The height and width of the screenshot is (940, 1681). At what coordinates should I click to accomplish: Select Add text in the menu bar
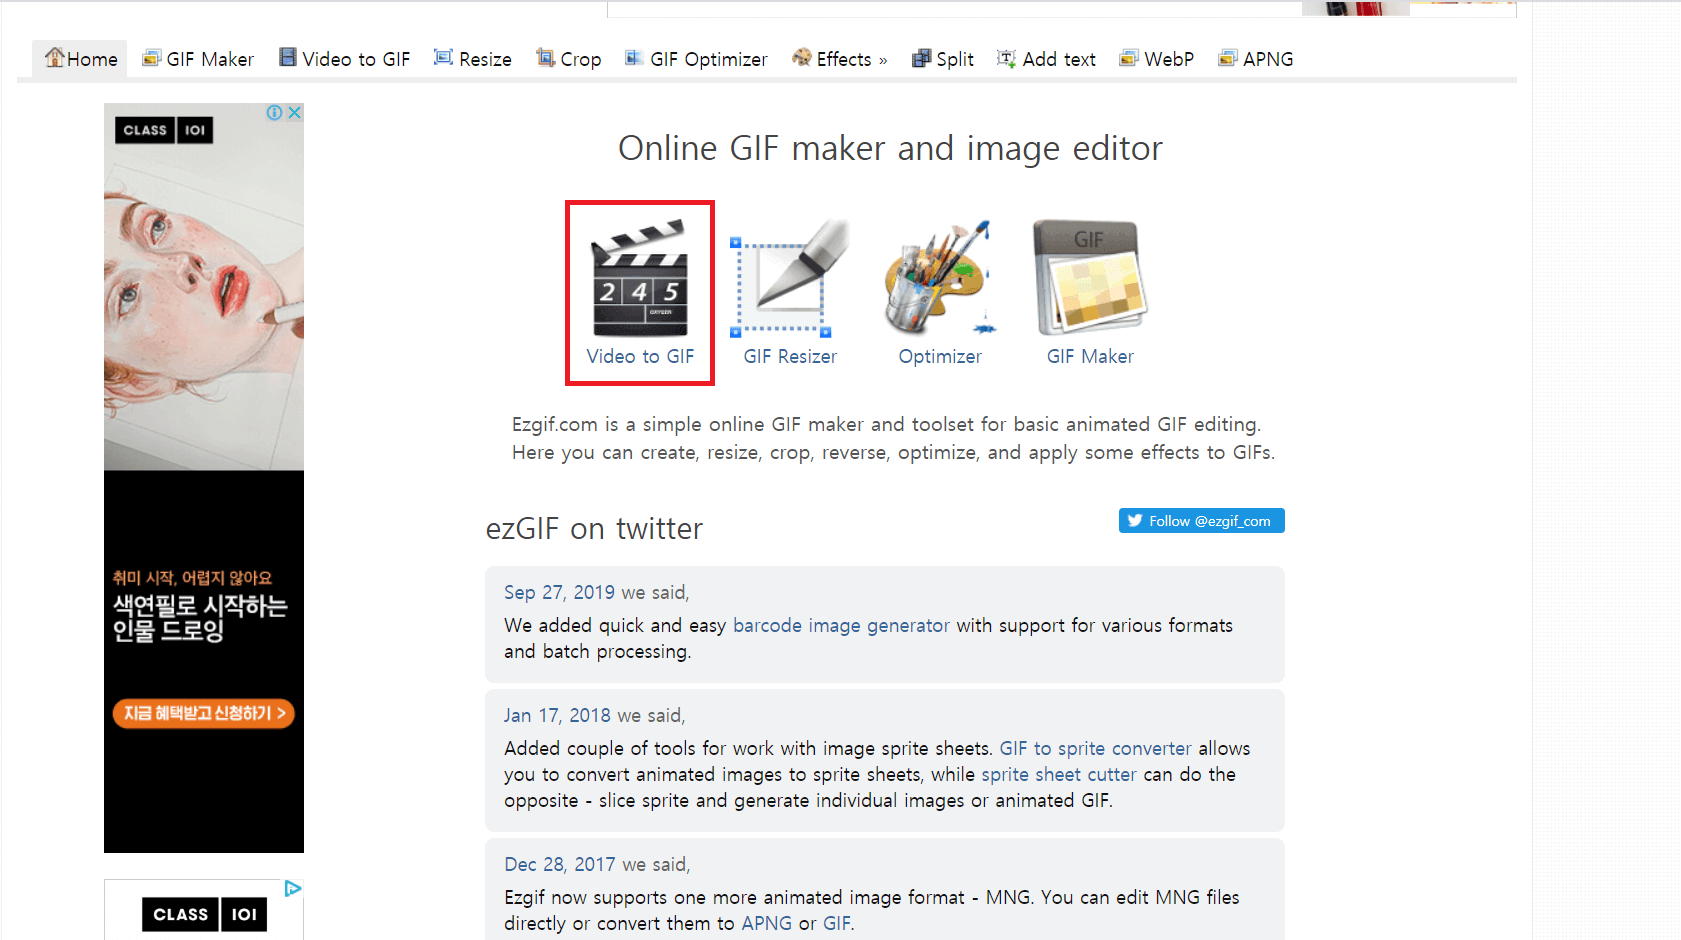tap(1047, 59)
